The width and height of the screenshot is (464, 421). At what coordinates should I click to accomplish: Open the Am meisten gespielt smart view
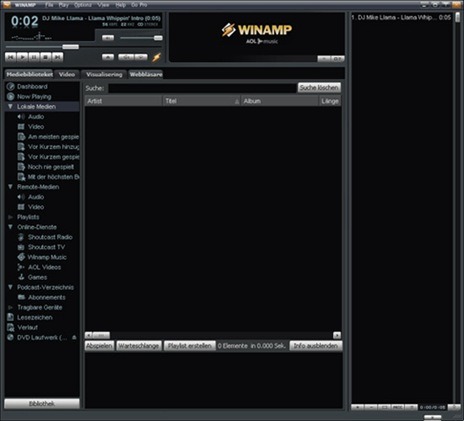[x=53, y=137]
